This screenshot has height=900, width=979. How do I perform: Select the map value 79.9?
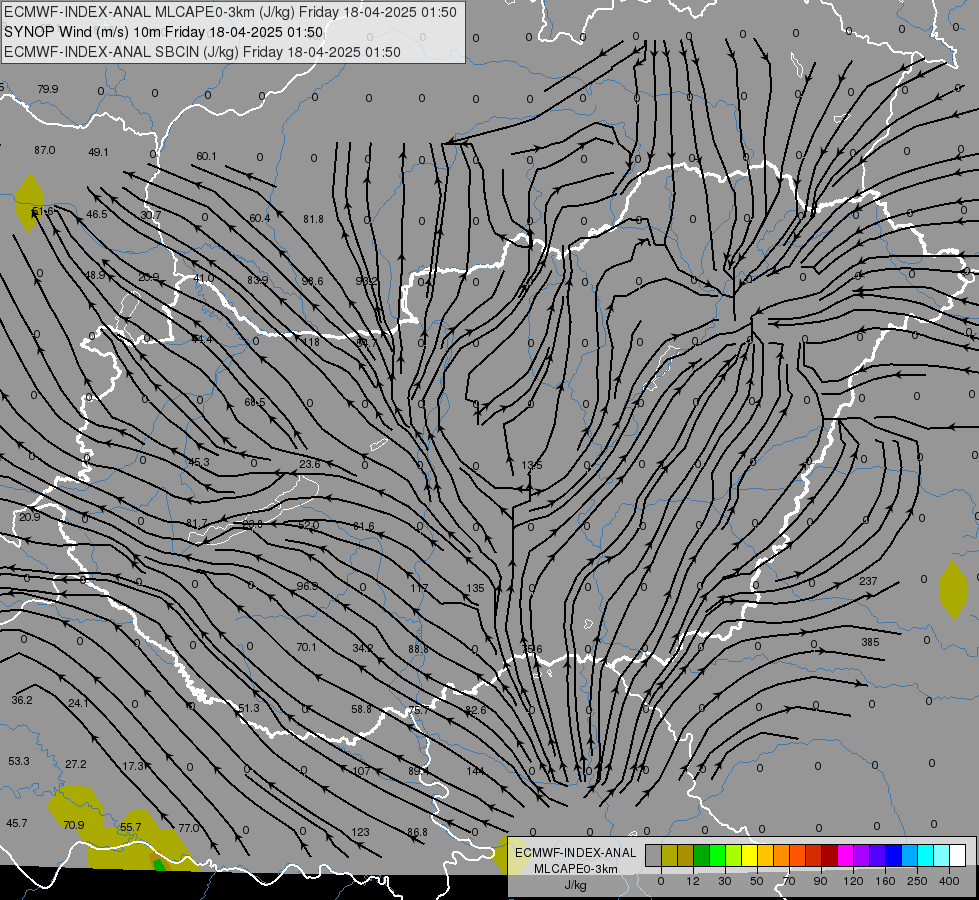[47, 89]
